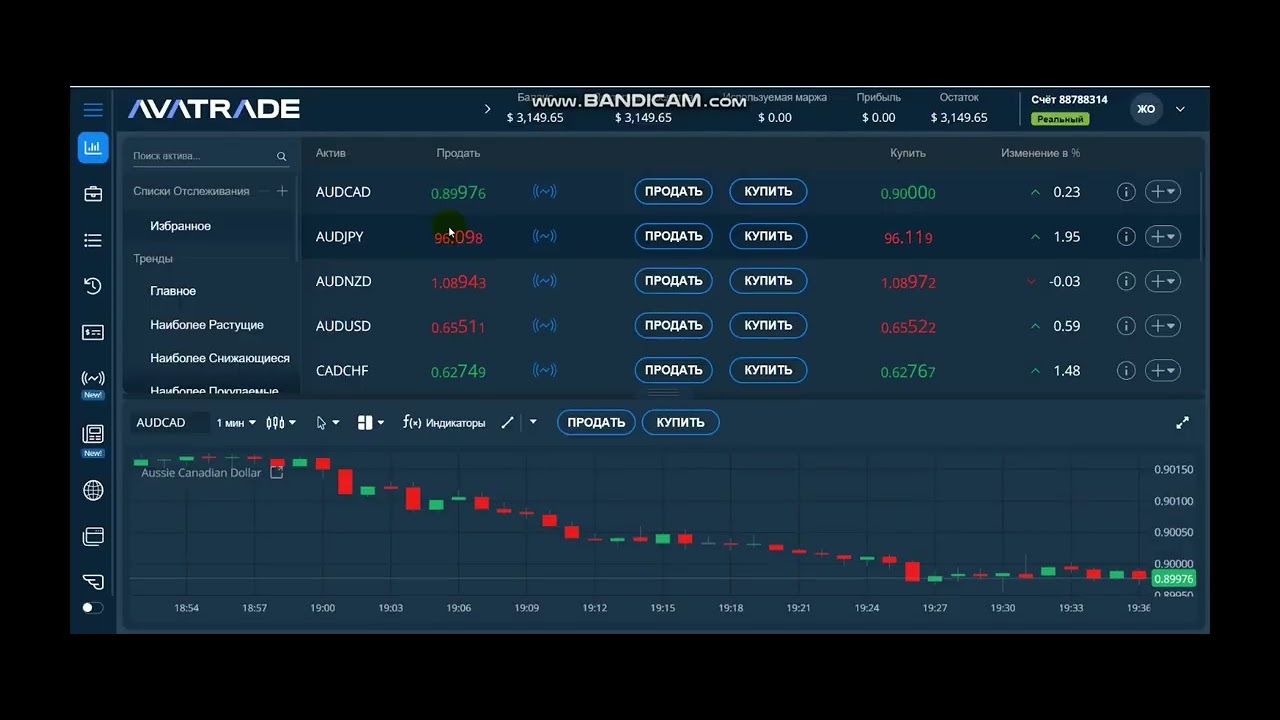Open the deposit card sidebar icon
Image resolution: width=1280 pixels, height=720 pixels.
click(x=93, y=332)
